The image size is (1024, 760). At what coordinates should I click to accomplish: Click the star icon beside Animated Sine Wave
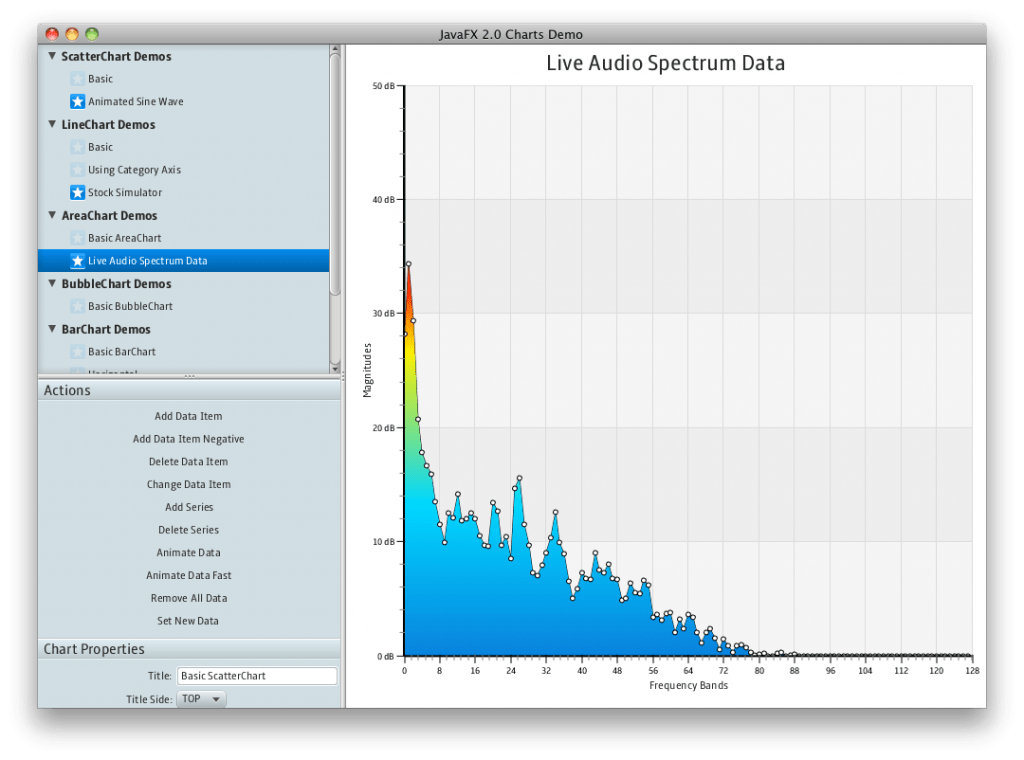[78, 101]
